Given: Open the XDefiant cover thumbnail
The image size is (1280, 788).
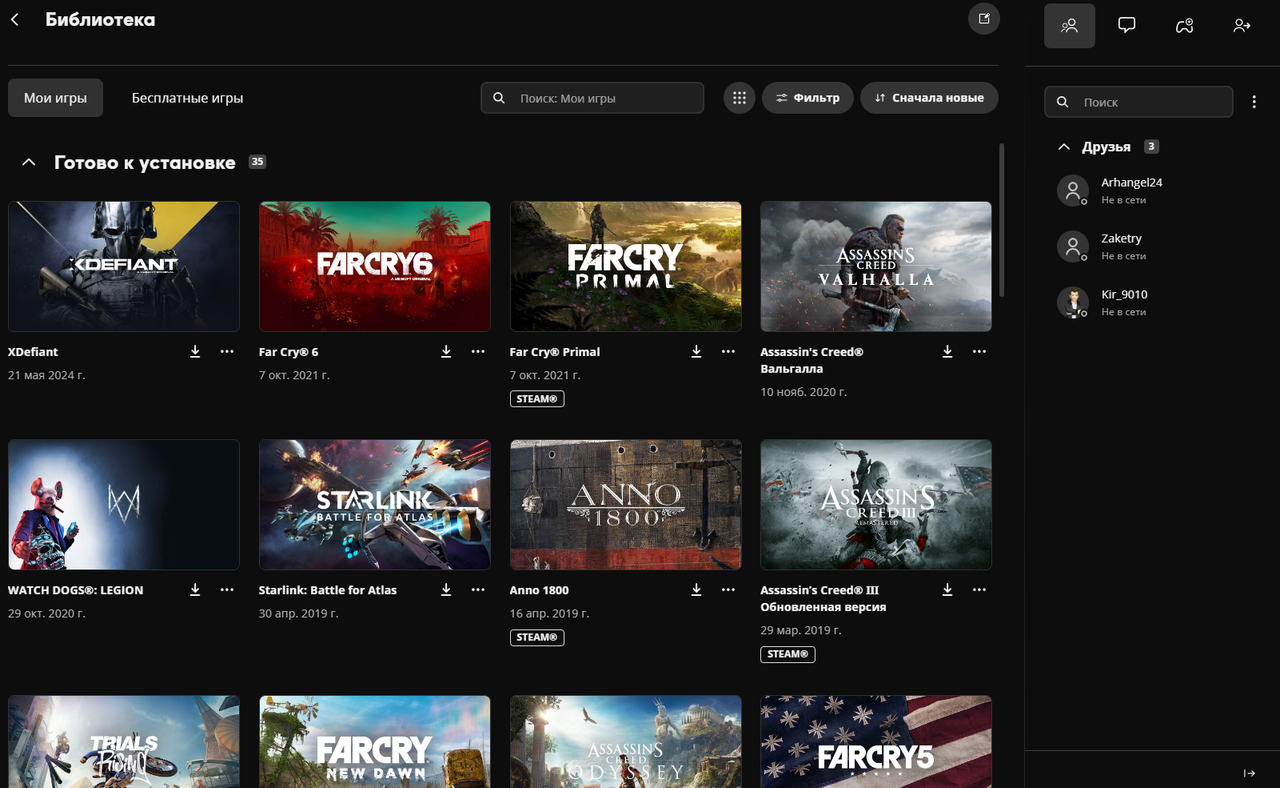Looking at the screenshot, I should 124,266.
